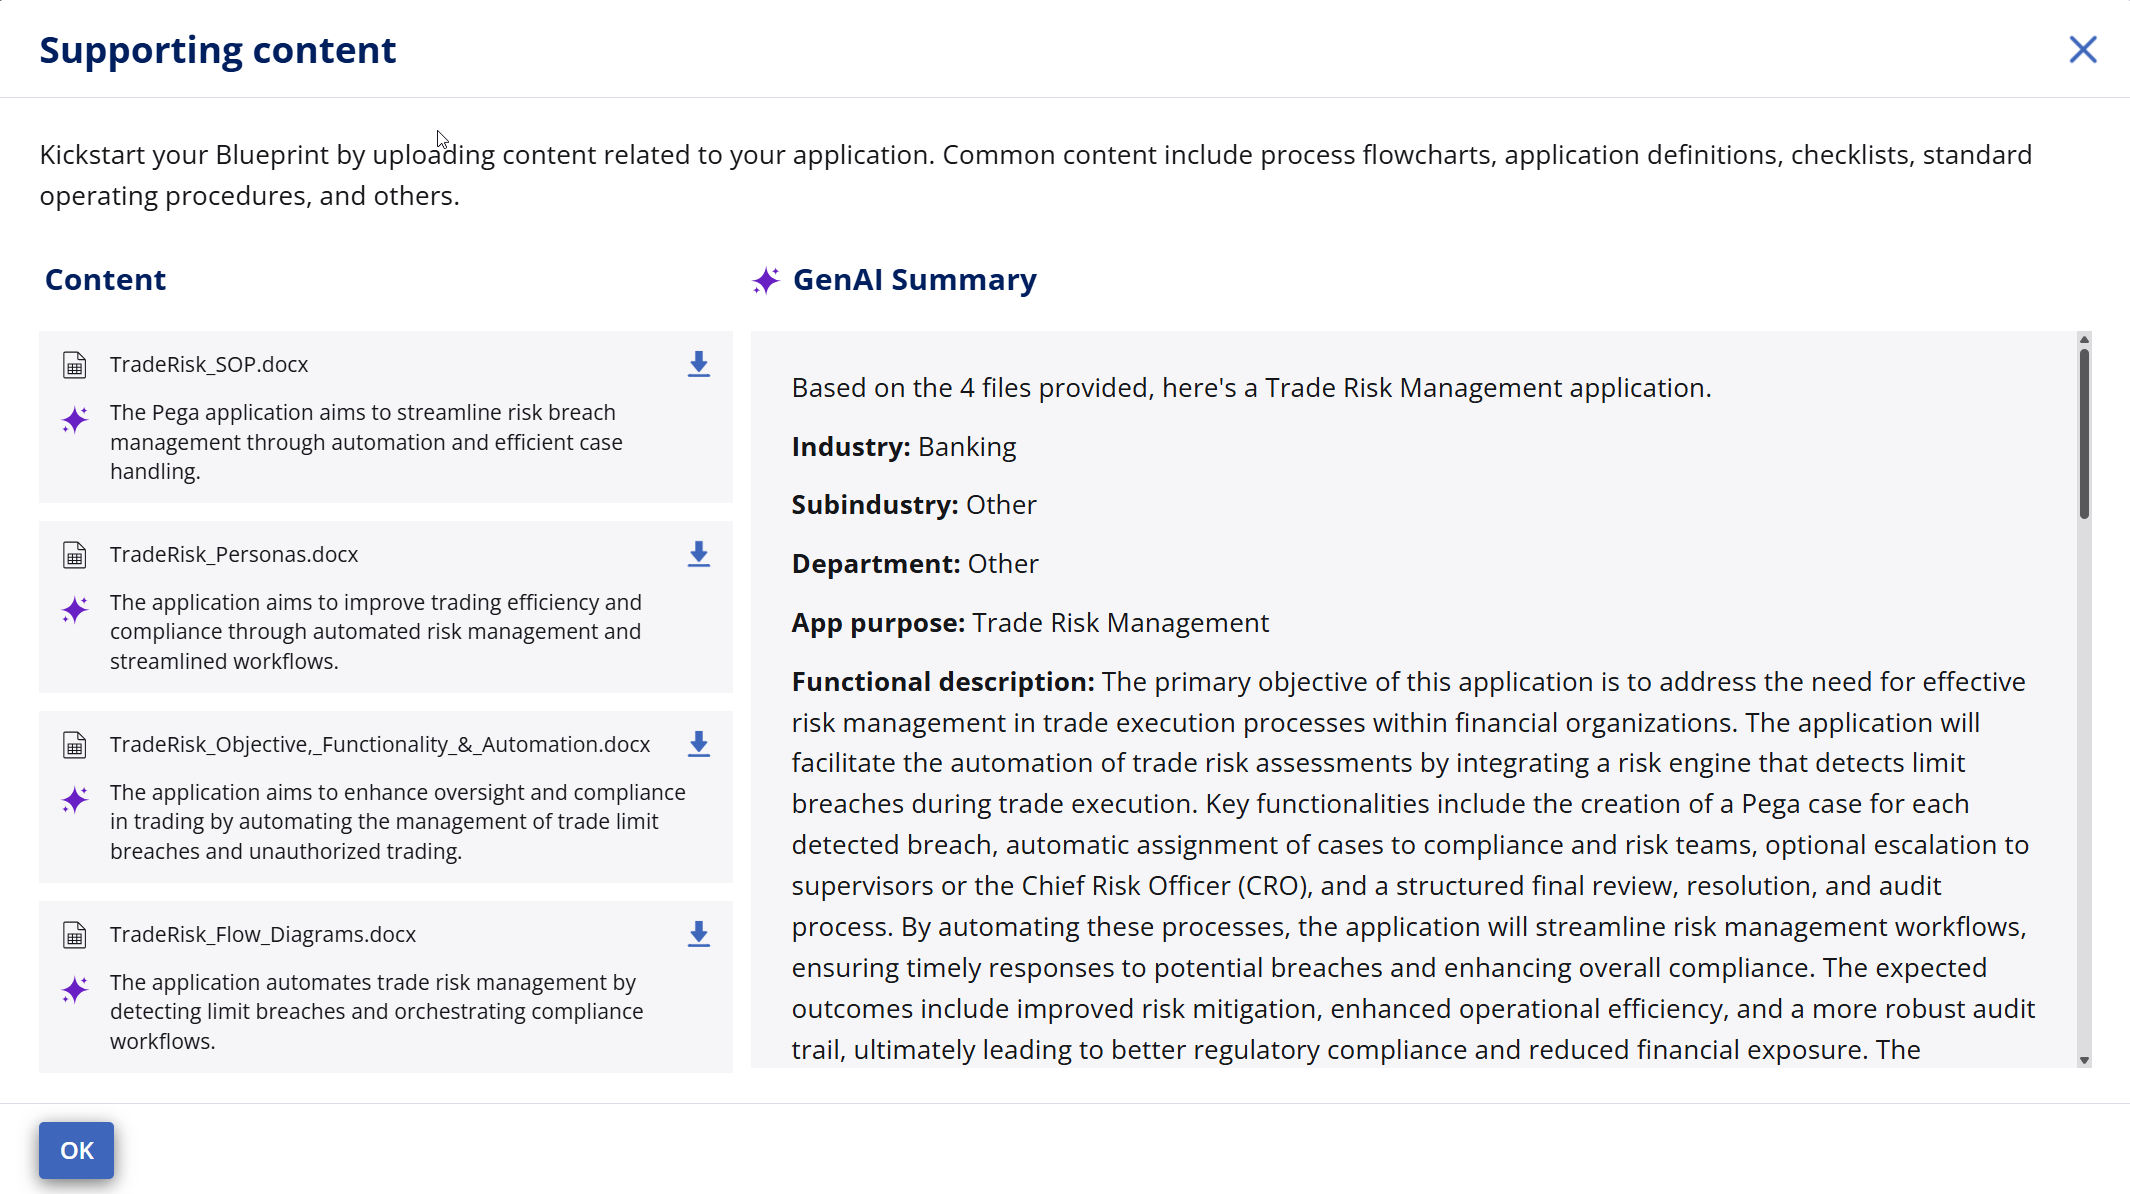Click the sparkle icon under TradeRisk_Flow_Diagrams.docx summary

[x=75, y=989]
